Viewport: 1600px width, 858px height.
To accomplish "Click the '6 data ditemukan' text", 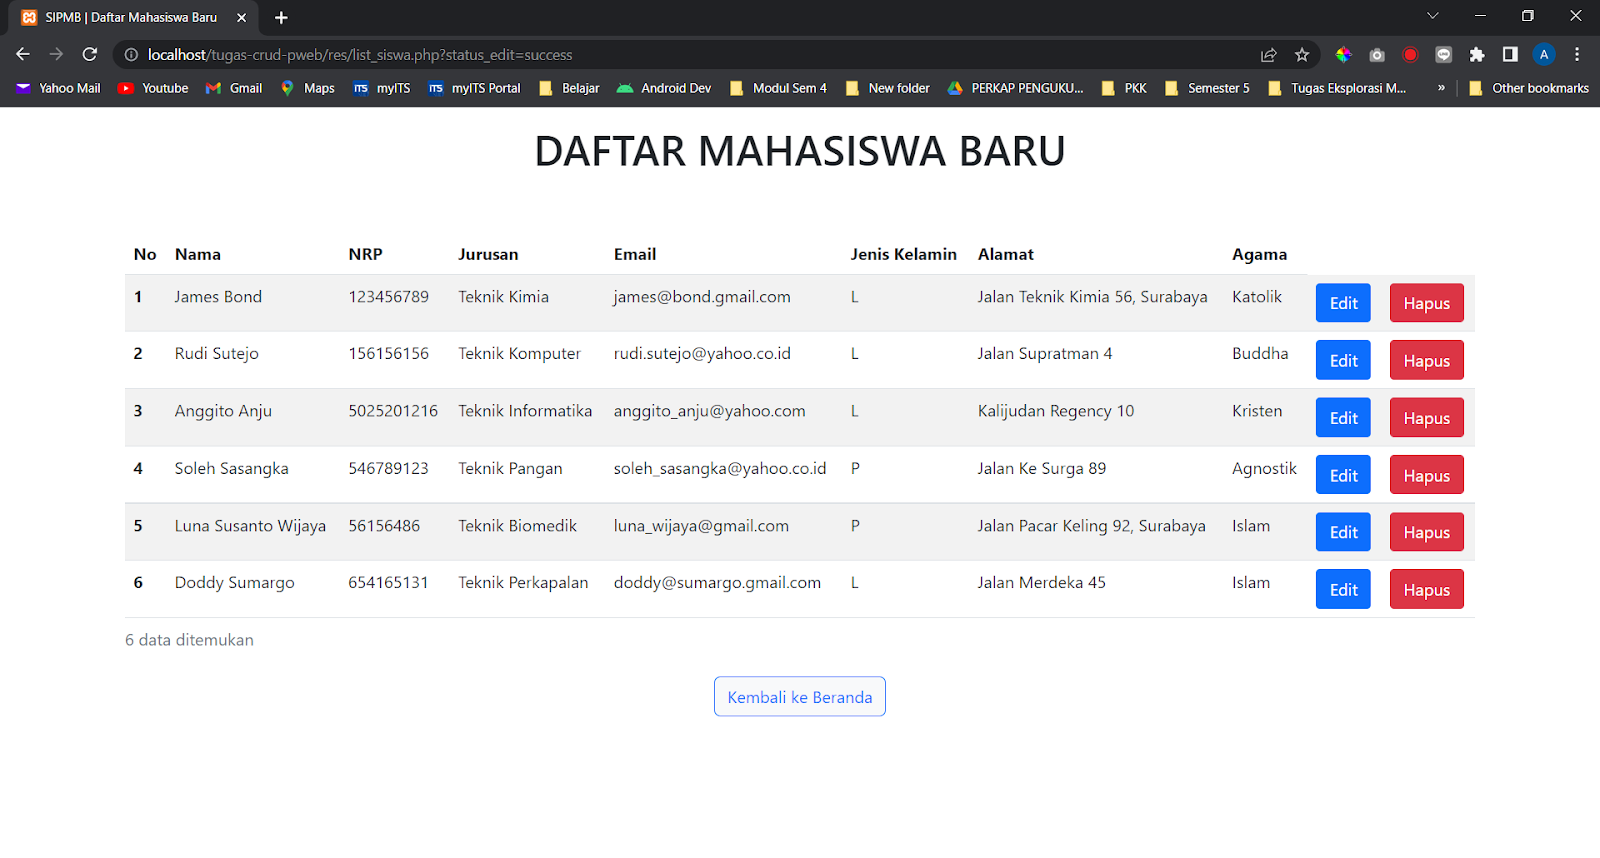I will pyautogui.click(x=189, y=640).
